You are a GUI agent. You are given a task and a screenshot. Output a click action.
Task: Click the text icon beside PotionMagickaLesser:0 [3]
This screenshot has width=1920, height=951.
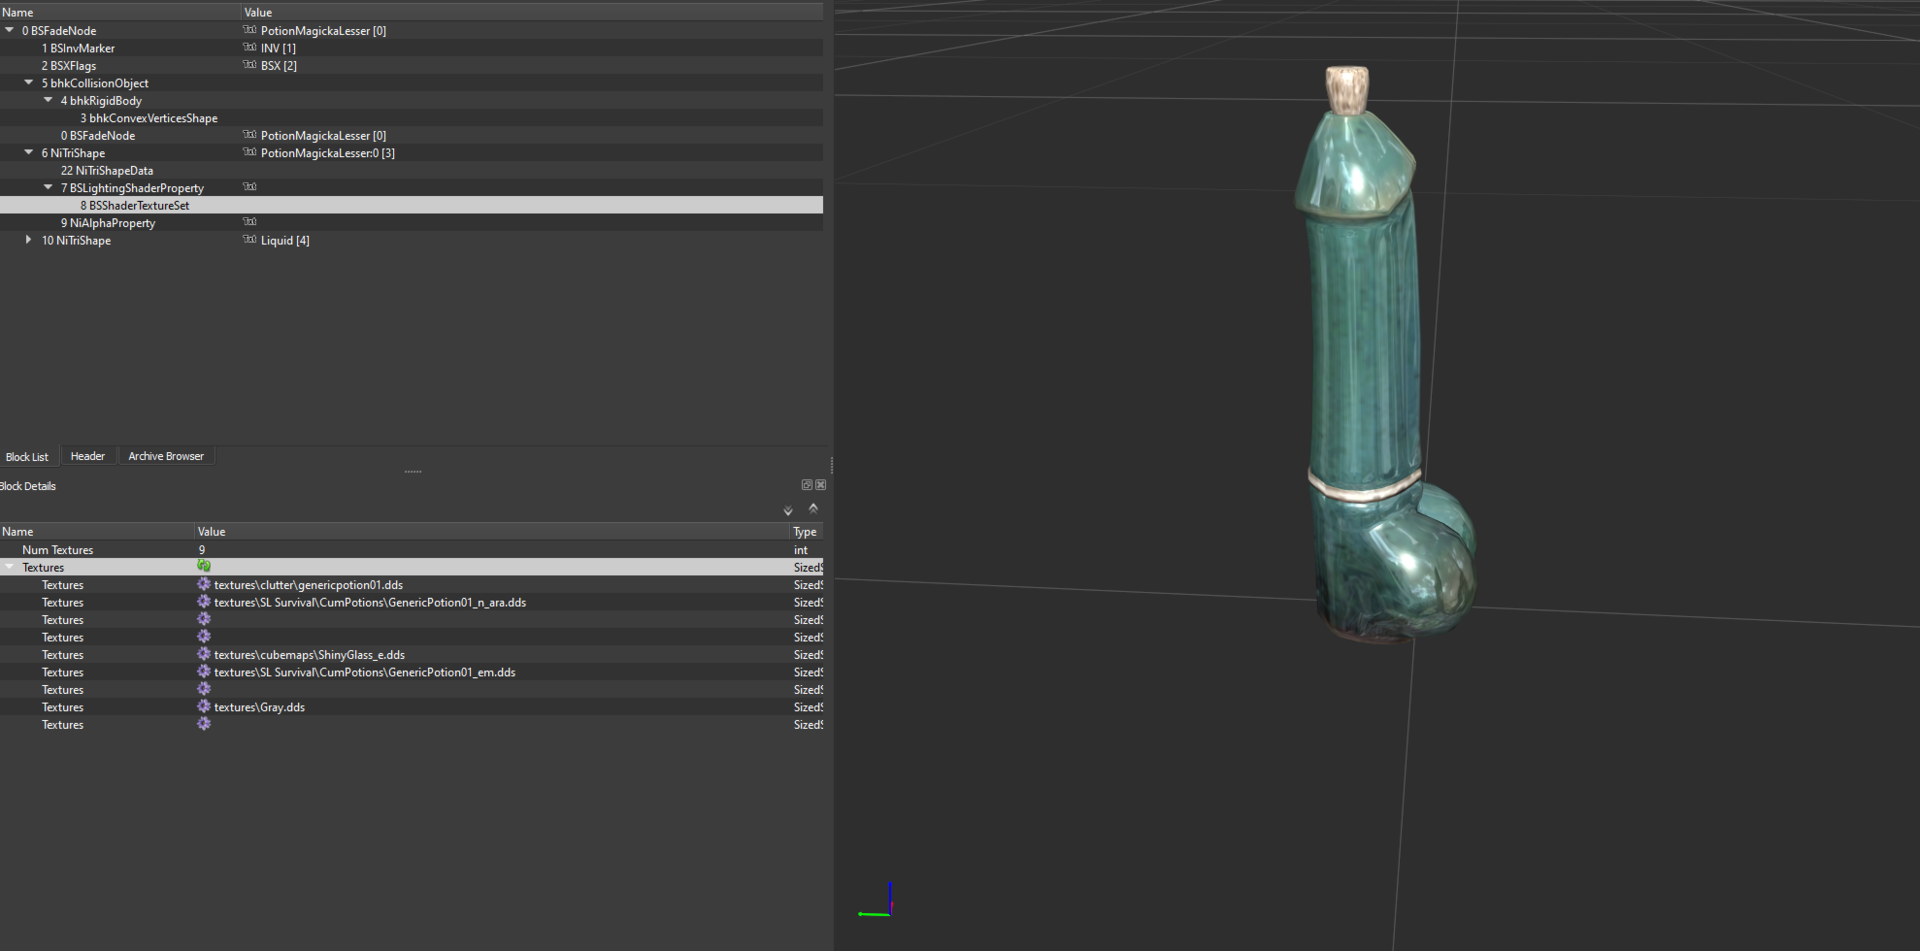(x=250, y=152)
